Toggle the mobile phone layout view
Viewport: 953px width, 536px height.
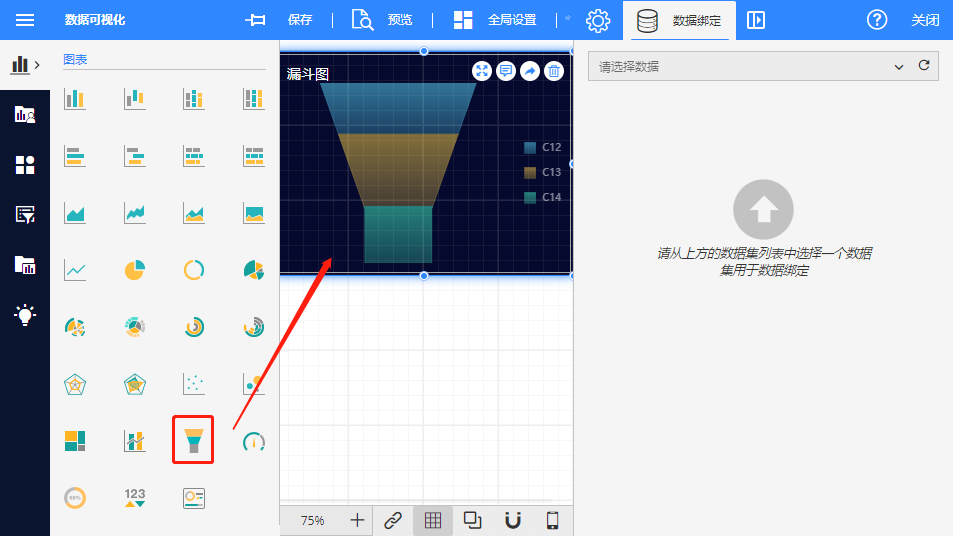tap(552, 520)
